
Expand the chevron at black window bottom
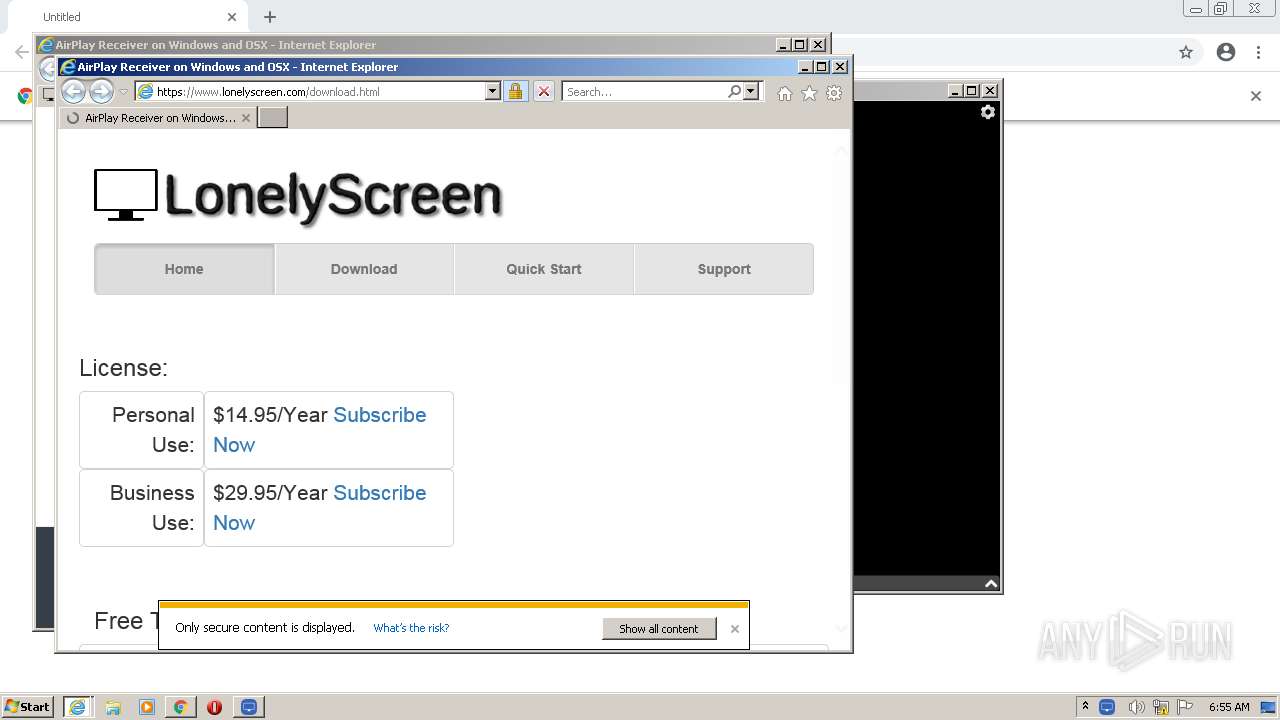[x=990, y=584]
